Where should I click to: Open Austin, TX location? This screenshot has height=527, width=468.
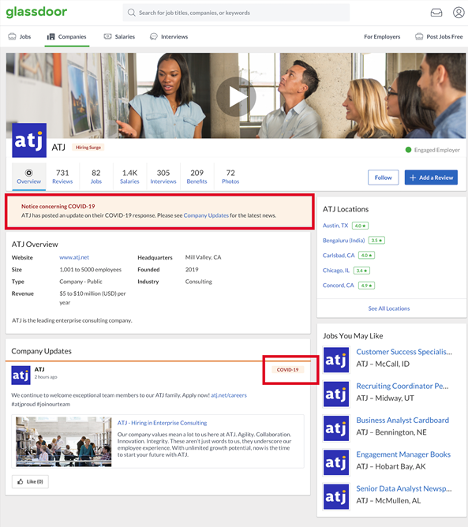click(335, 226)
